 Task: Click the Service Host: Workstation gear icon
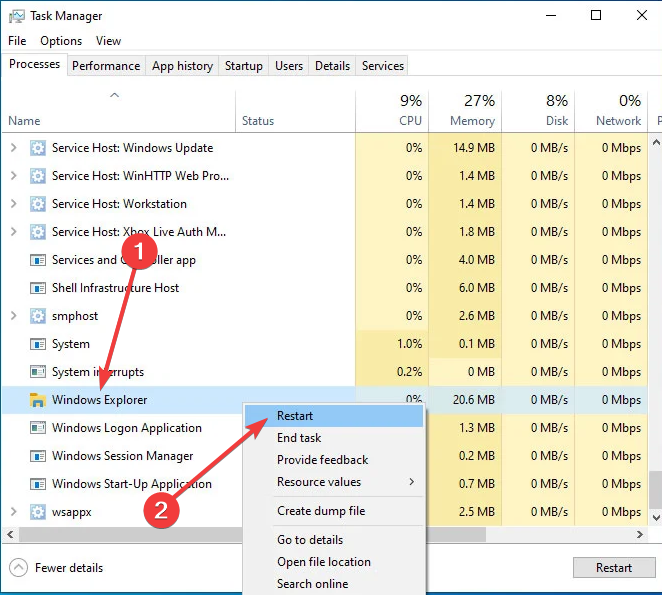(38, 204)
